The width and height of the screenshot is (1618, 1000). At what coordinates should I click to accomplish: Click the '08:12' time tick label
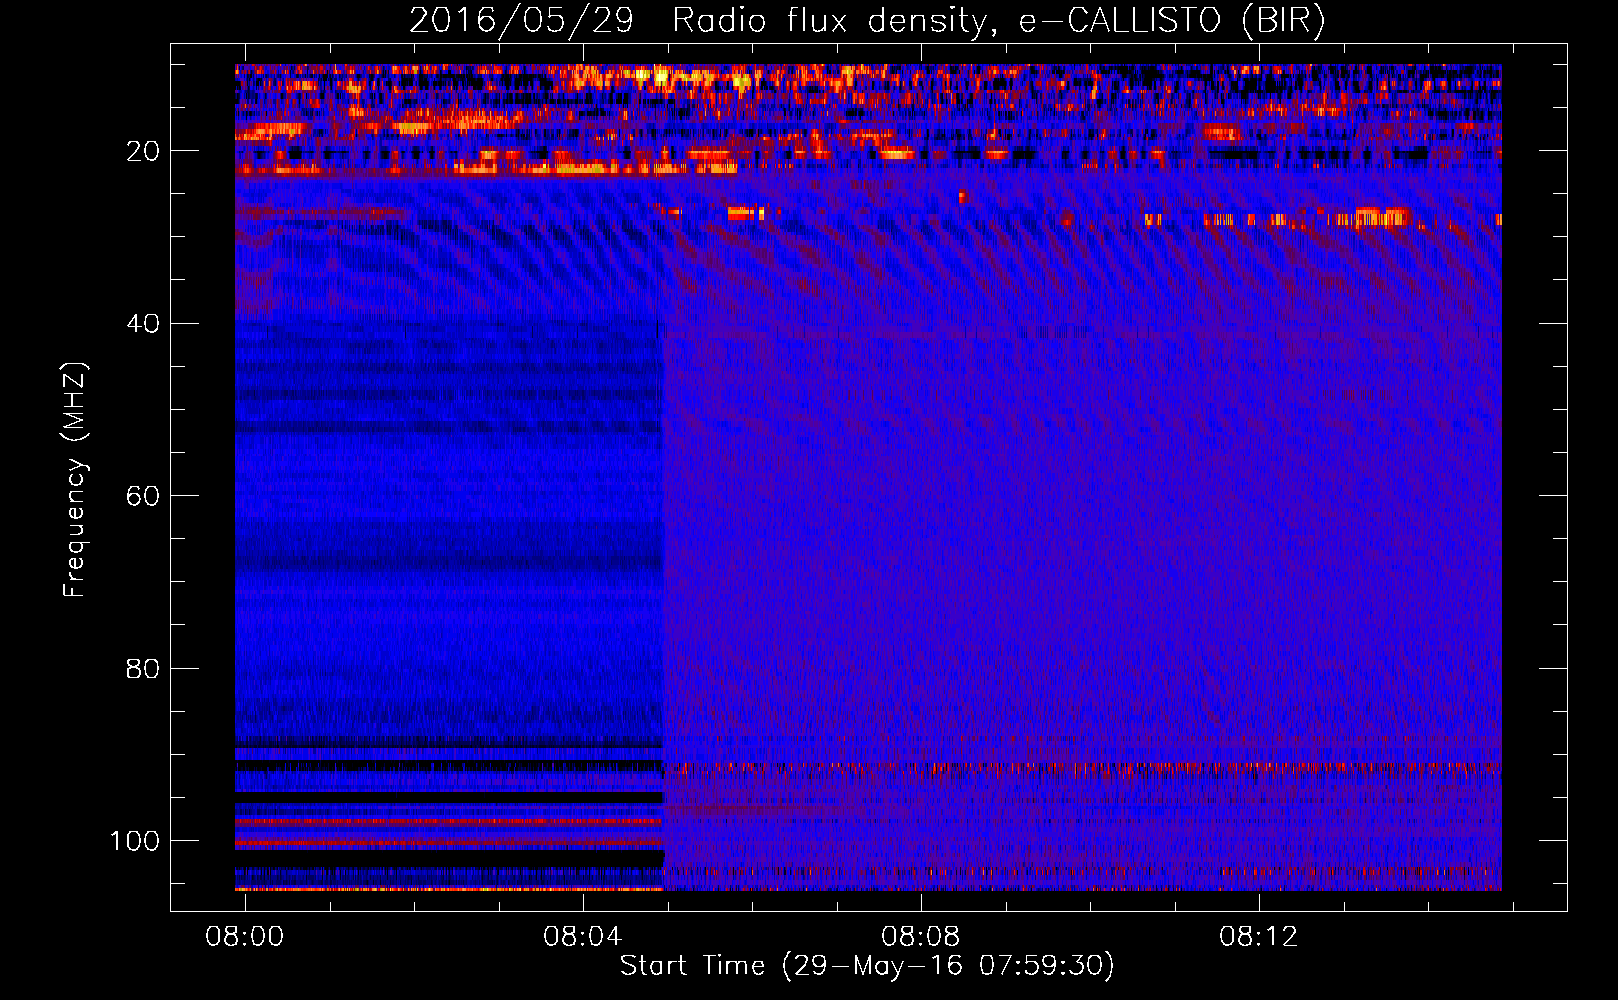pyautogui.click(x=1259, y=937)
